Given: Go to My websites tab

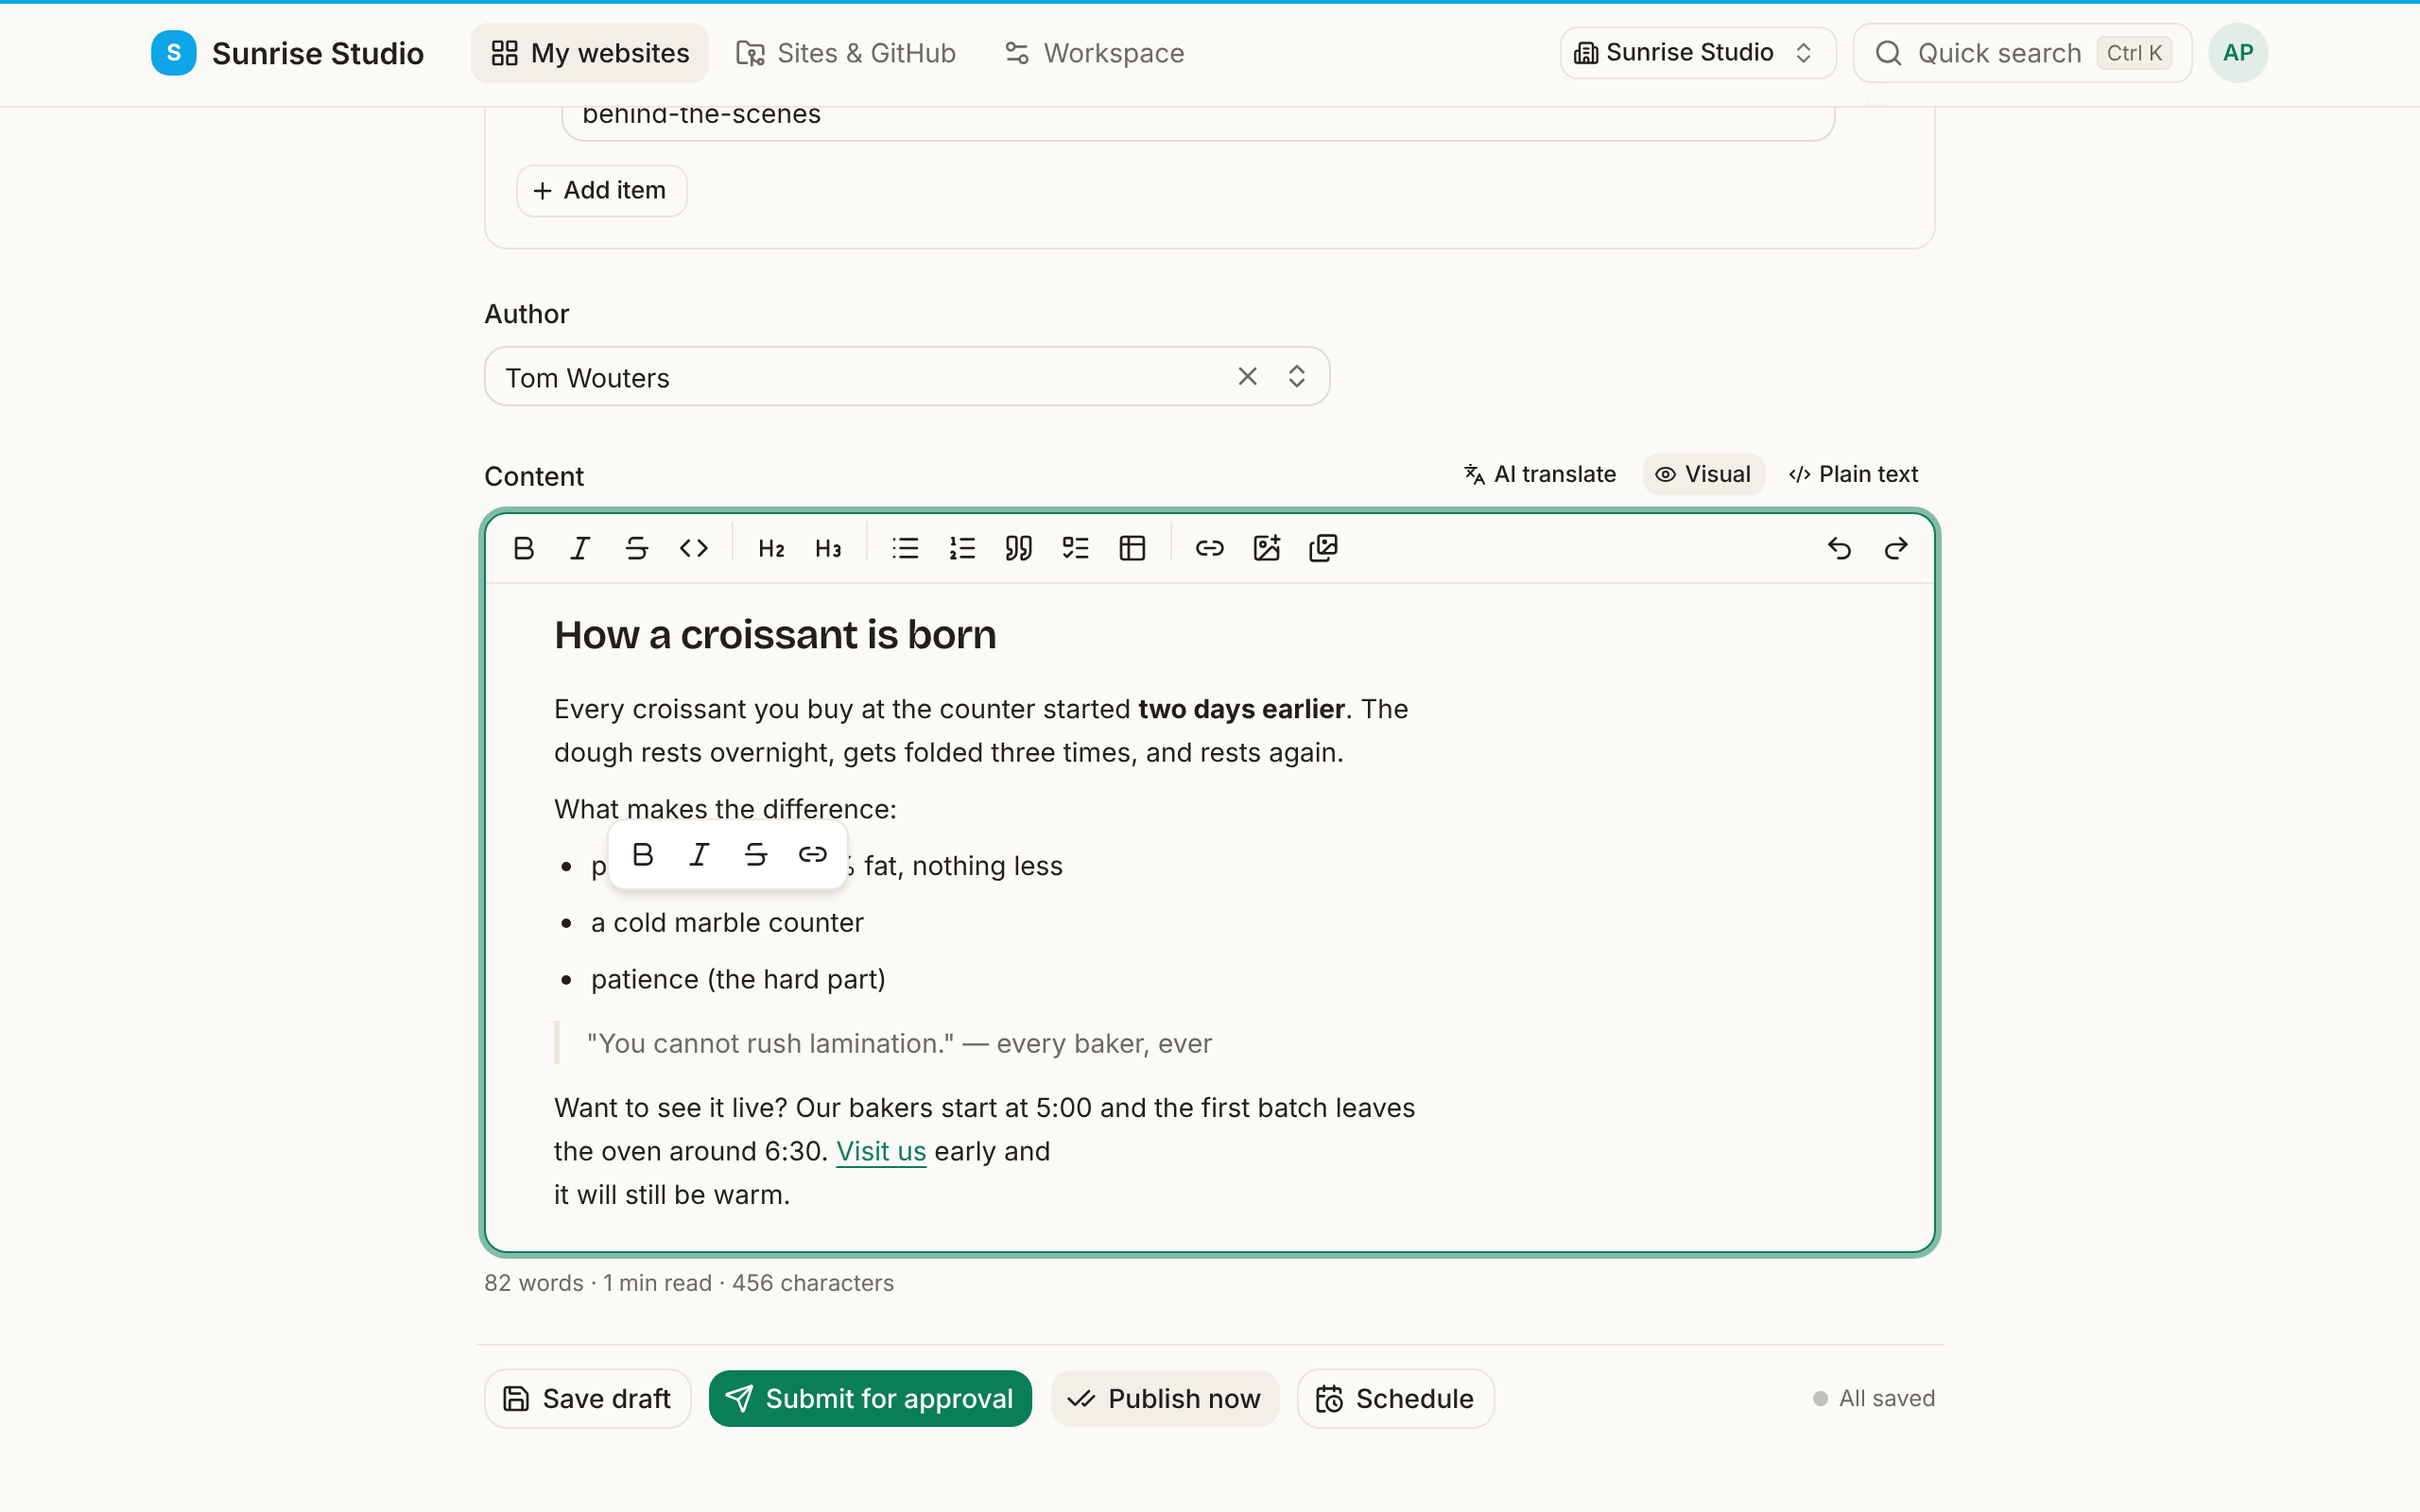Looking at the screenshot, I should click(x=590, y=53).
